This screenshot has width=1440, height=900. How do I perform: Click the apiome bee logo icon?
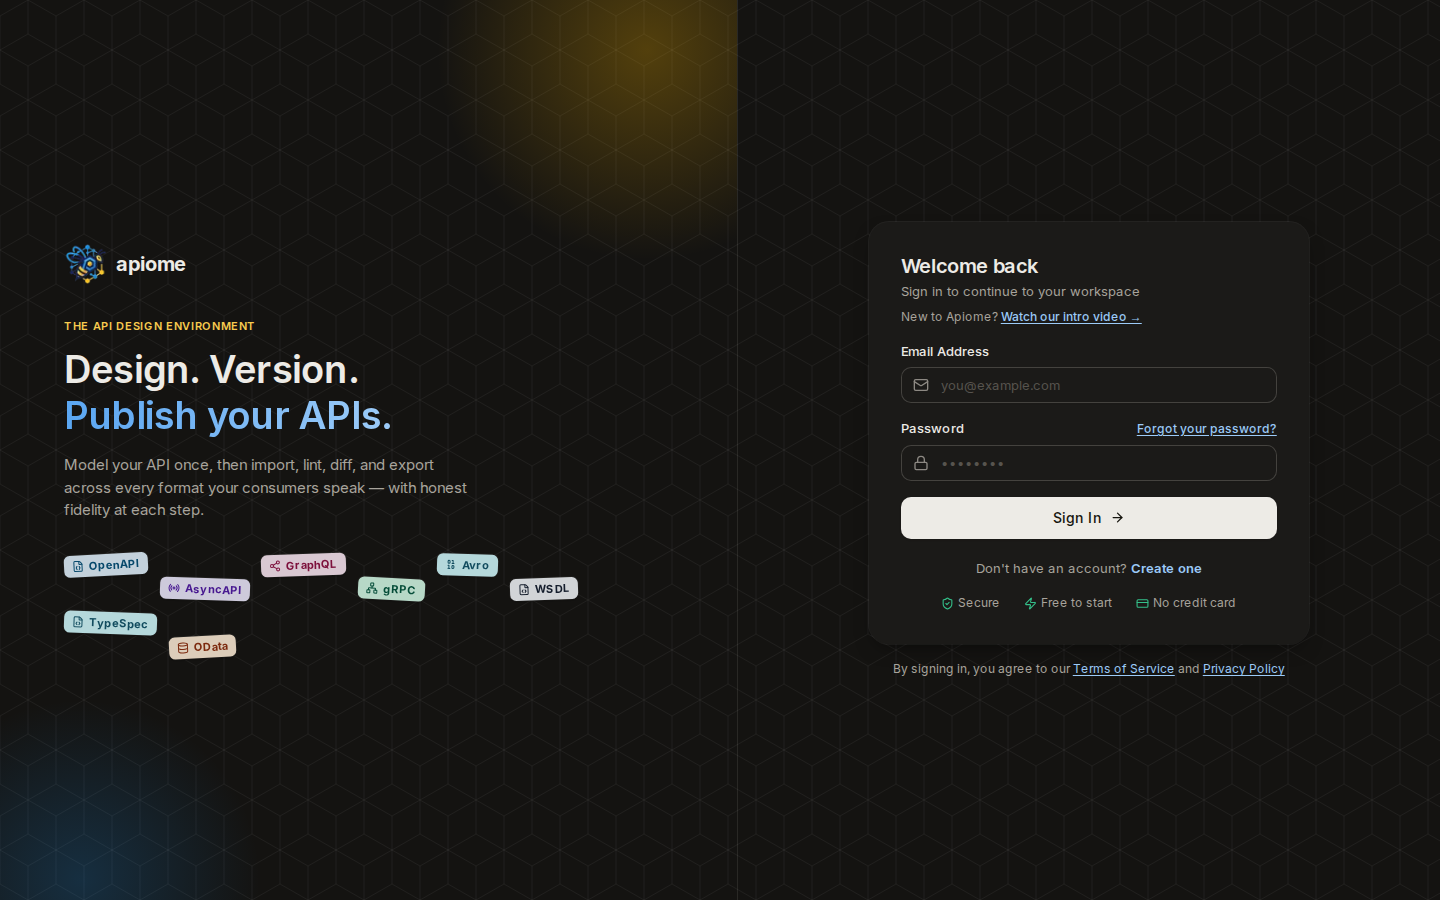point(86,264)
